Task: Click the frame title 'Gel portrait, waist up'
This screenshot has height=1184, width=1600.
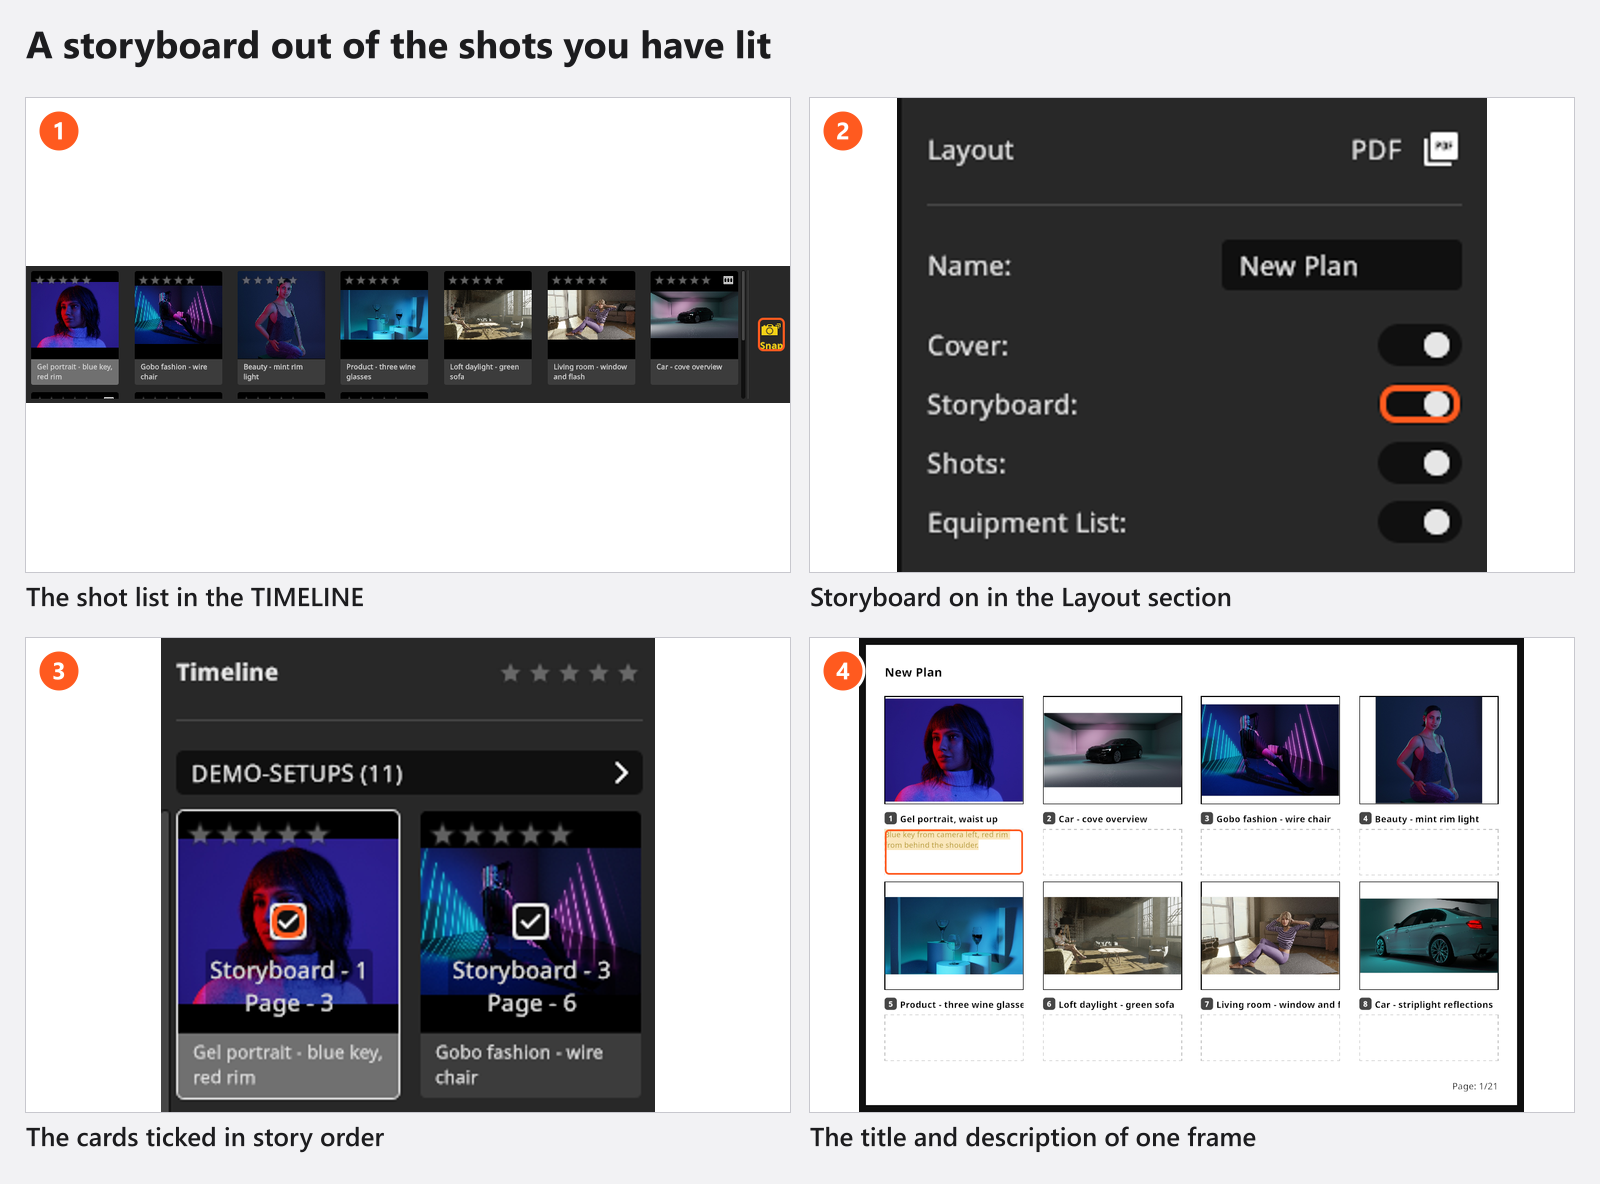Action: tap(949, 819)
